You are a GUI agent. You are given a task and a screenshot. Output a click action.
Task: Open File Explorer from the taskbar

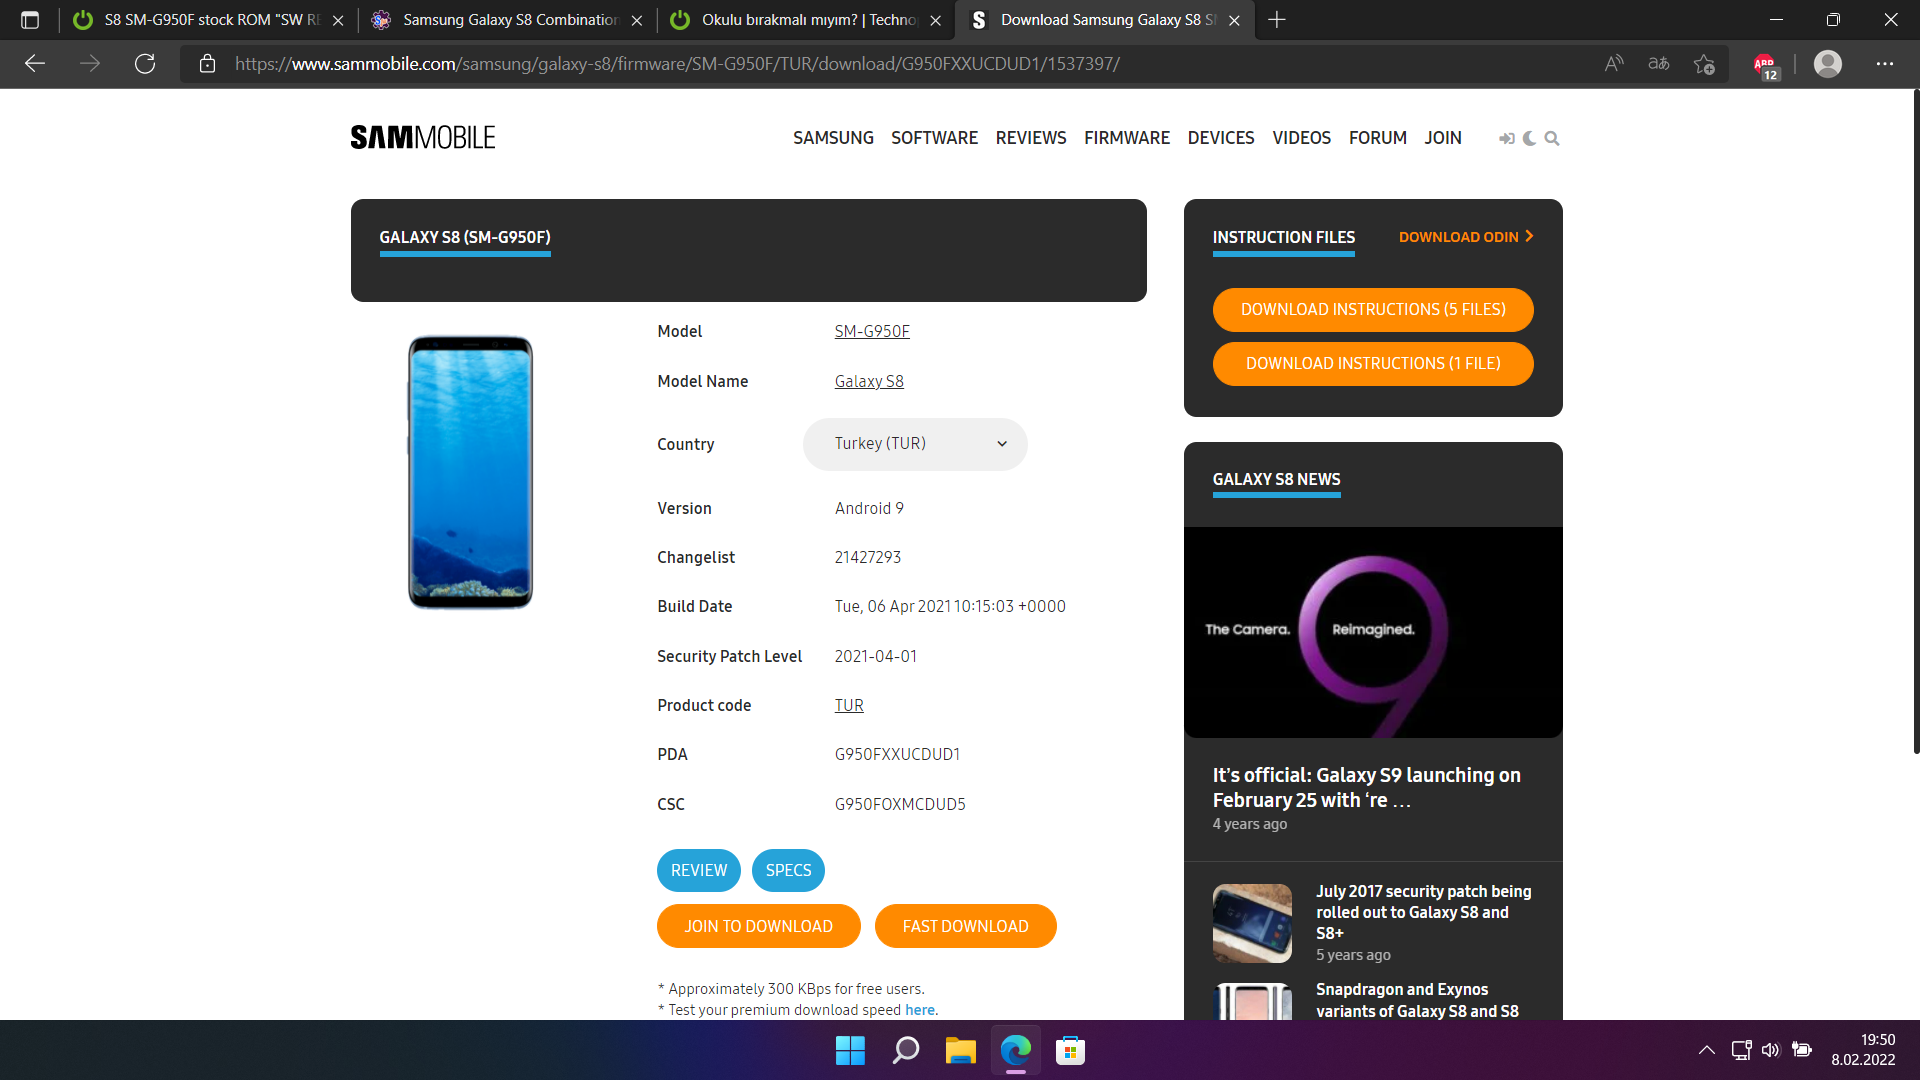[960, 1051]
